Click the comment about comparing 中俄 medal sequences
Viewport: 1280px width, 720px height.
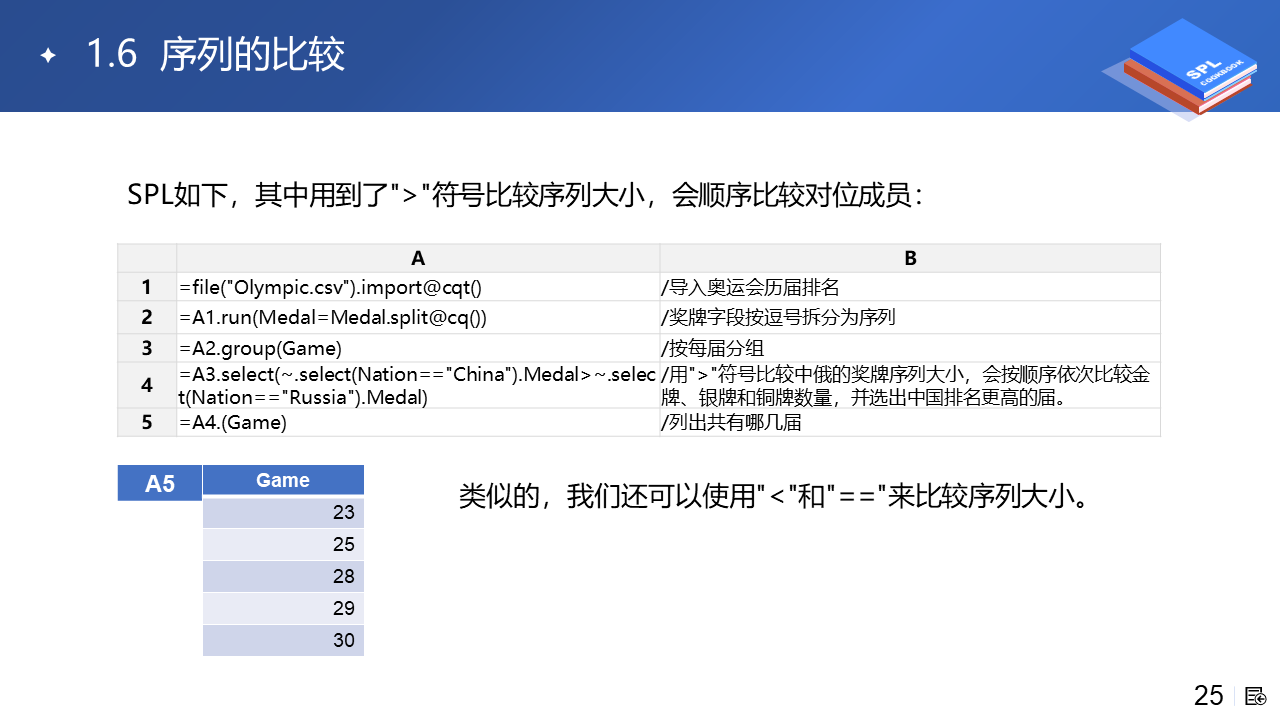pos(910,385)
